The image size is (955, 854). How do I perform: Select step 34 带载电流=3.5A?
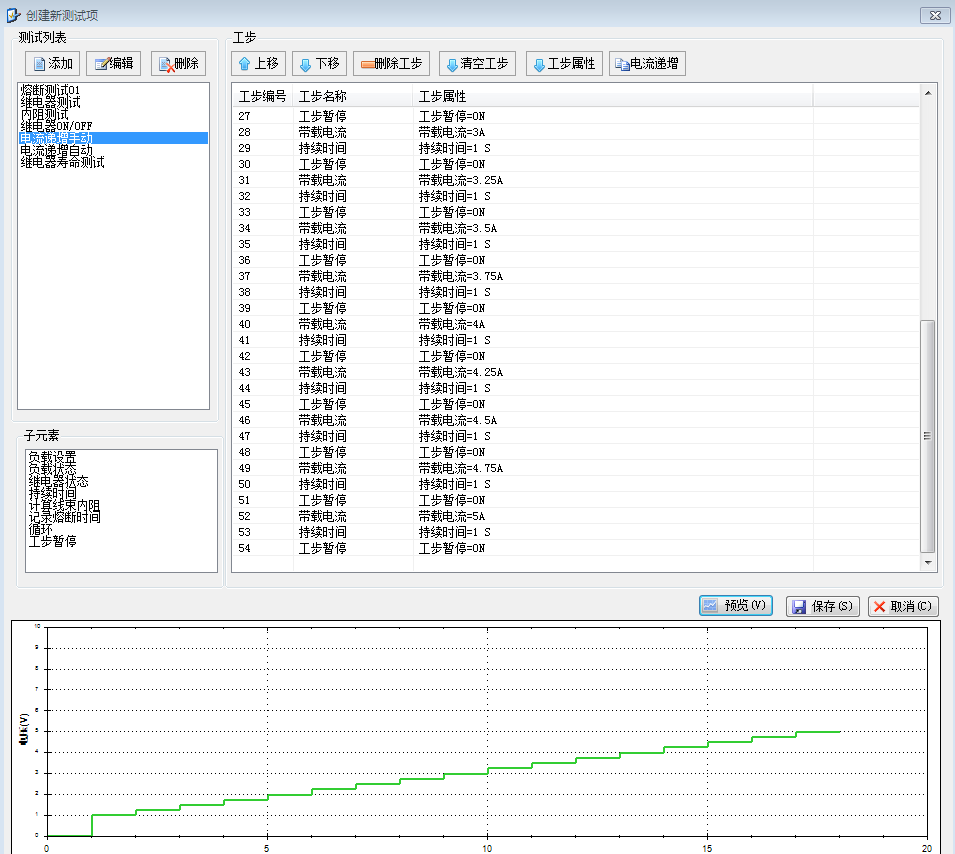tap(576, 228)
